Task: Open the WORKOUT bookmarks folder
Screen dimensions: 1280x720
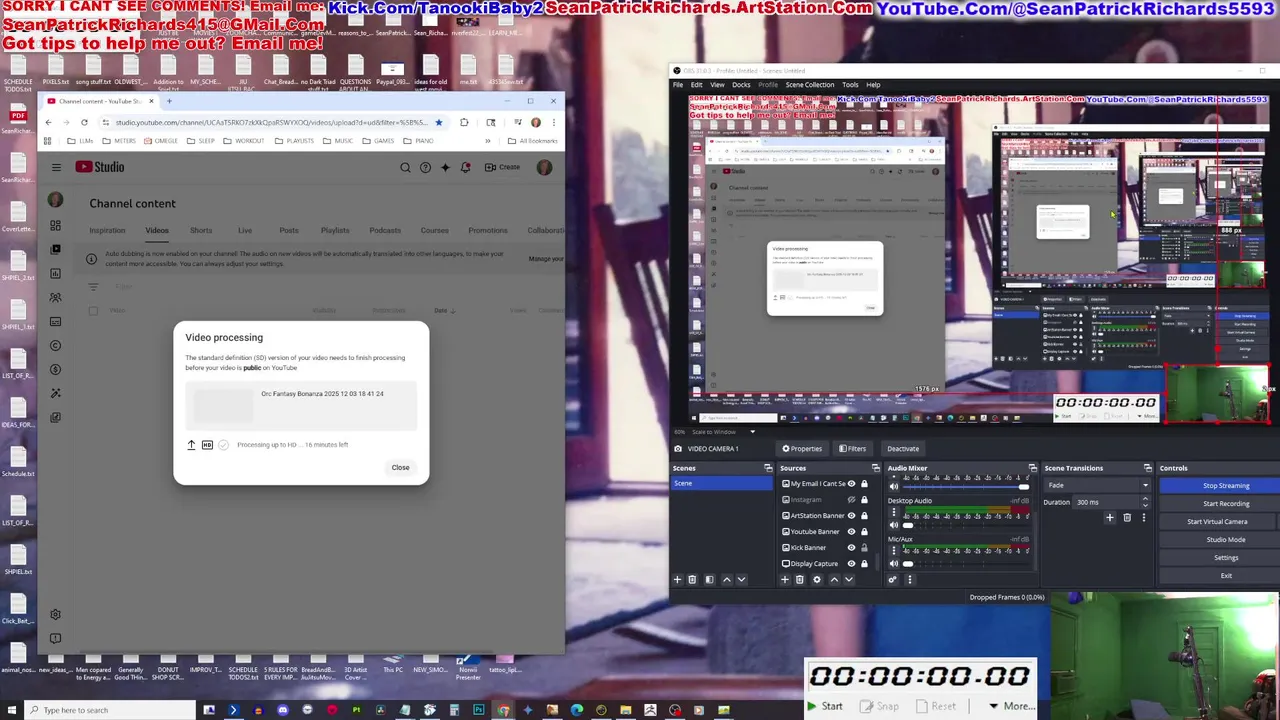Action: (x=243, y=141)
